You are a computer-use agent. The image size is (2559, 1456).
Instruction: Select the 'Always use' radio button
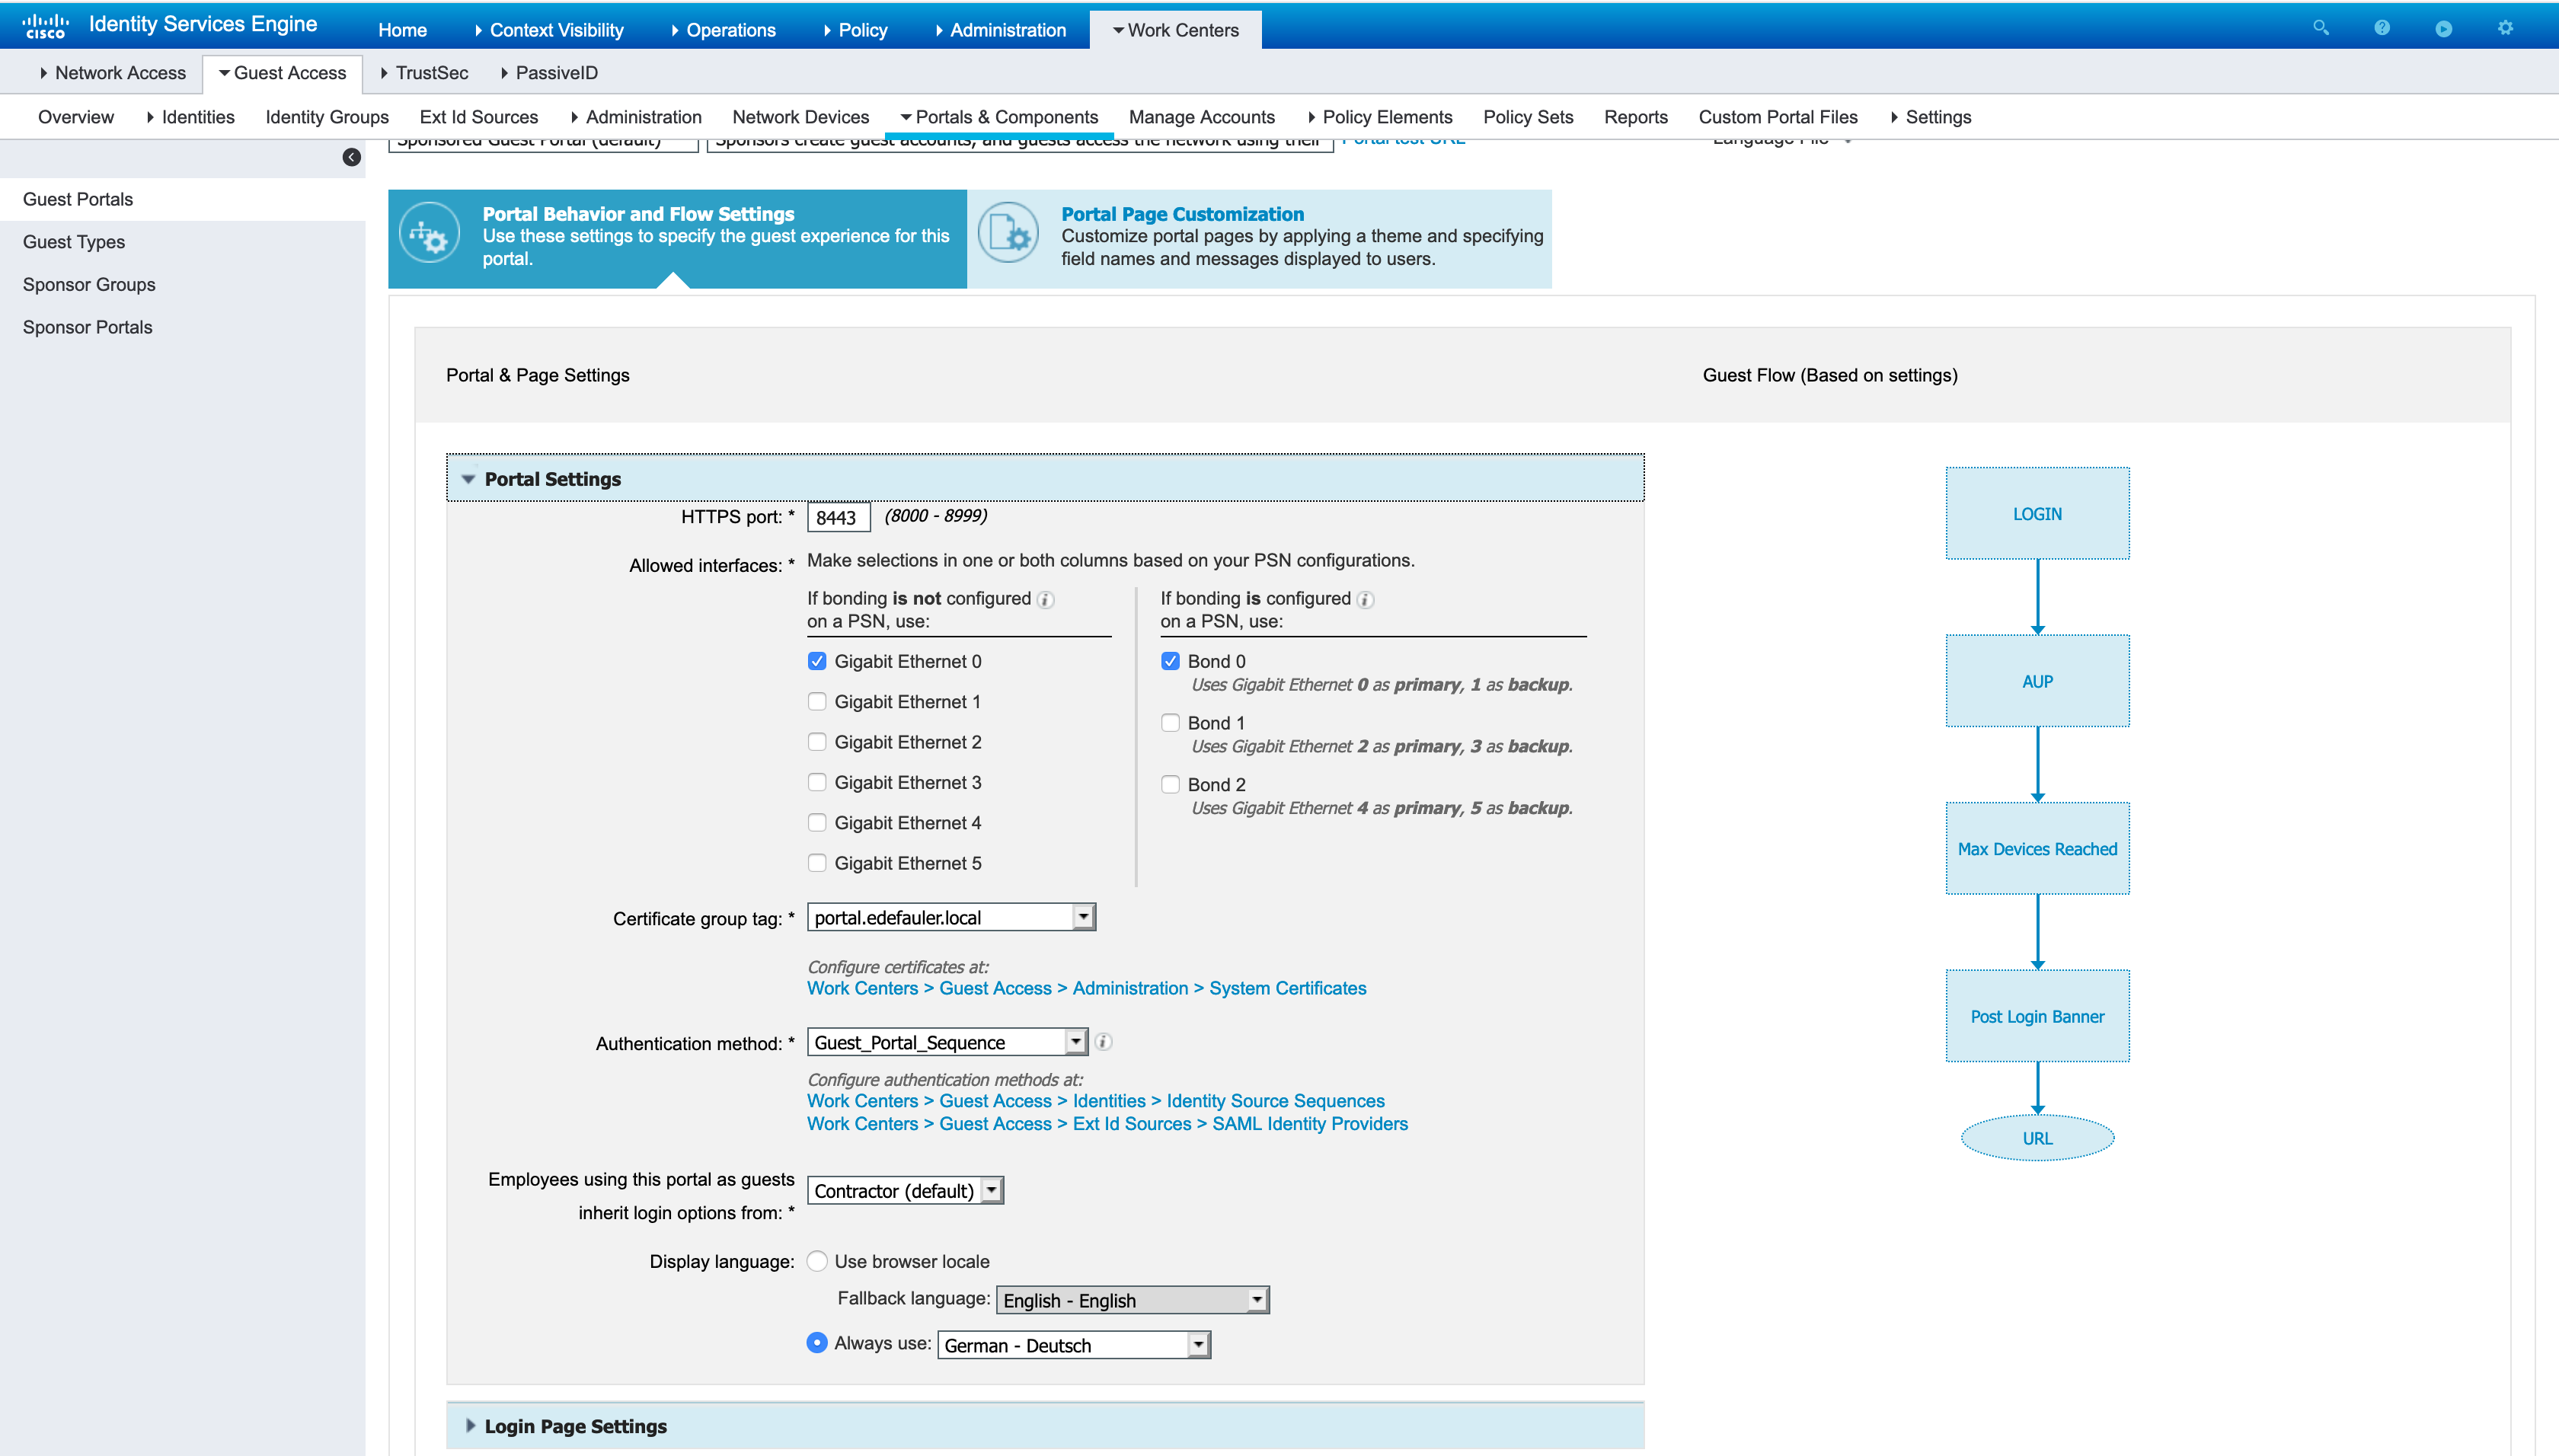tap(817, 1343)
